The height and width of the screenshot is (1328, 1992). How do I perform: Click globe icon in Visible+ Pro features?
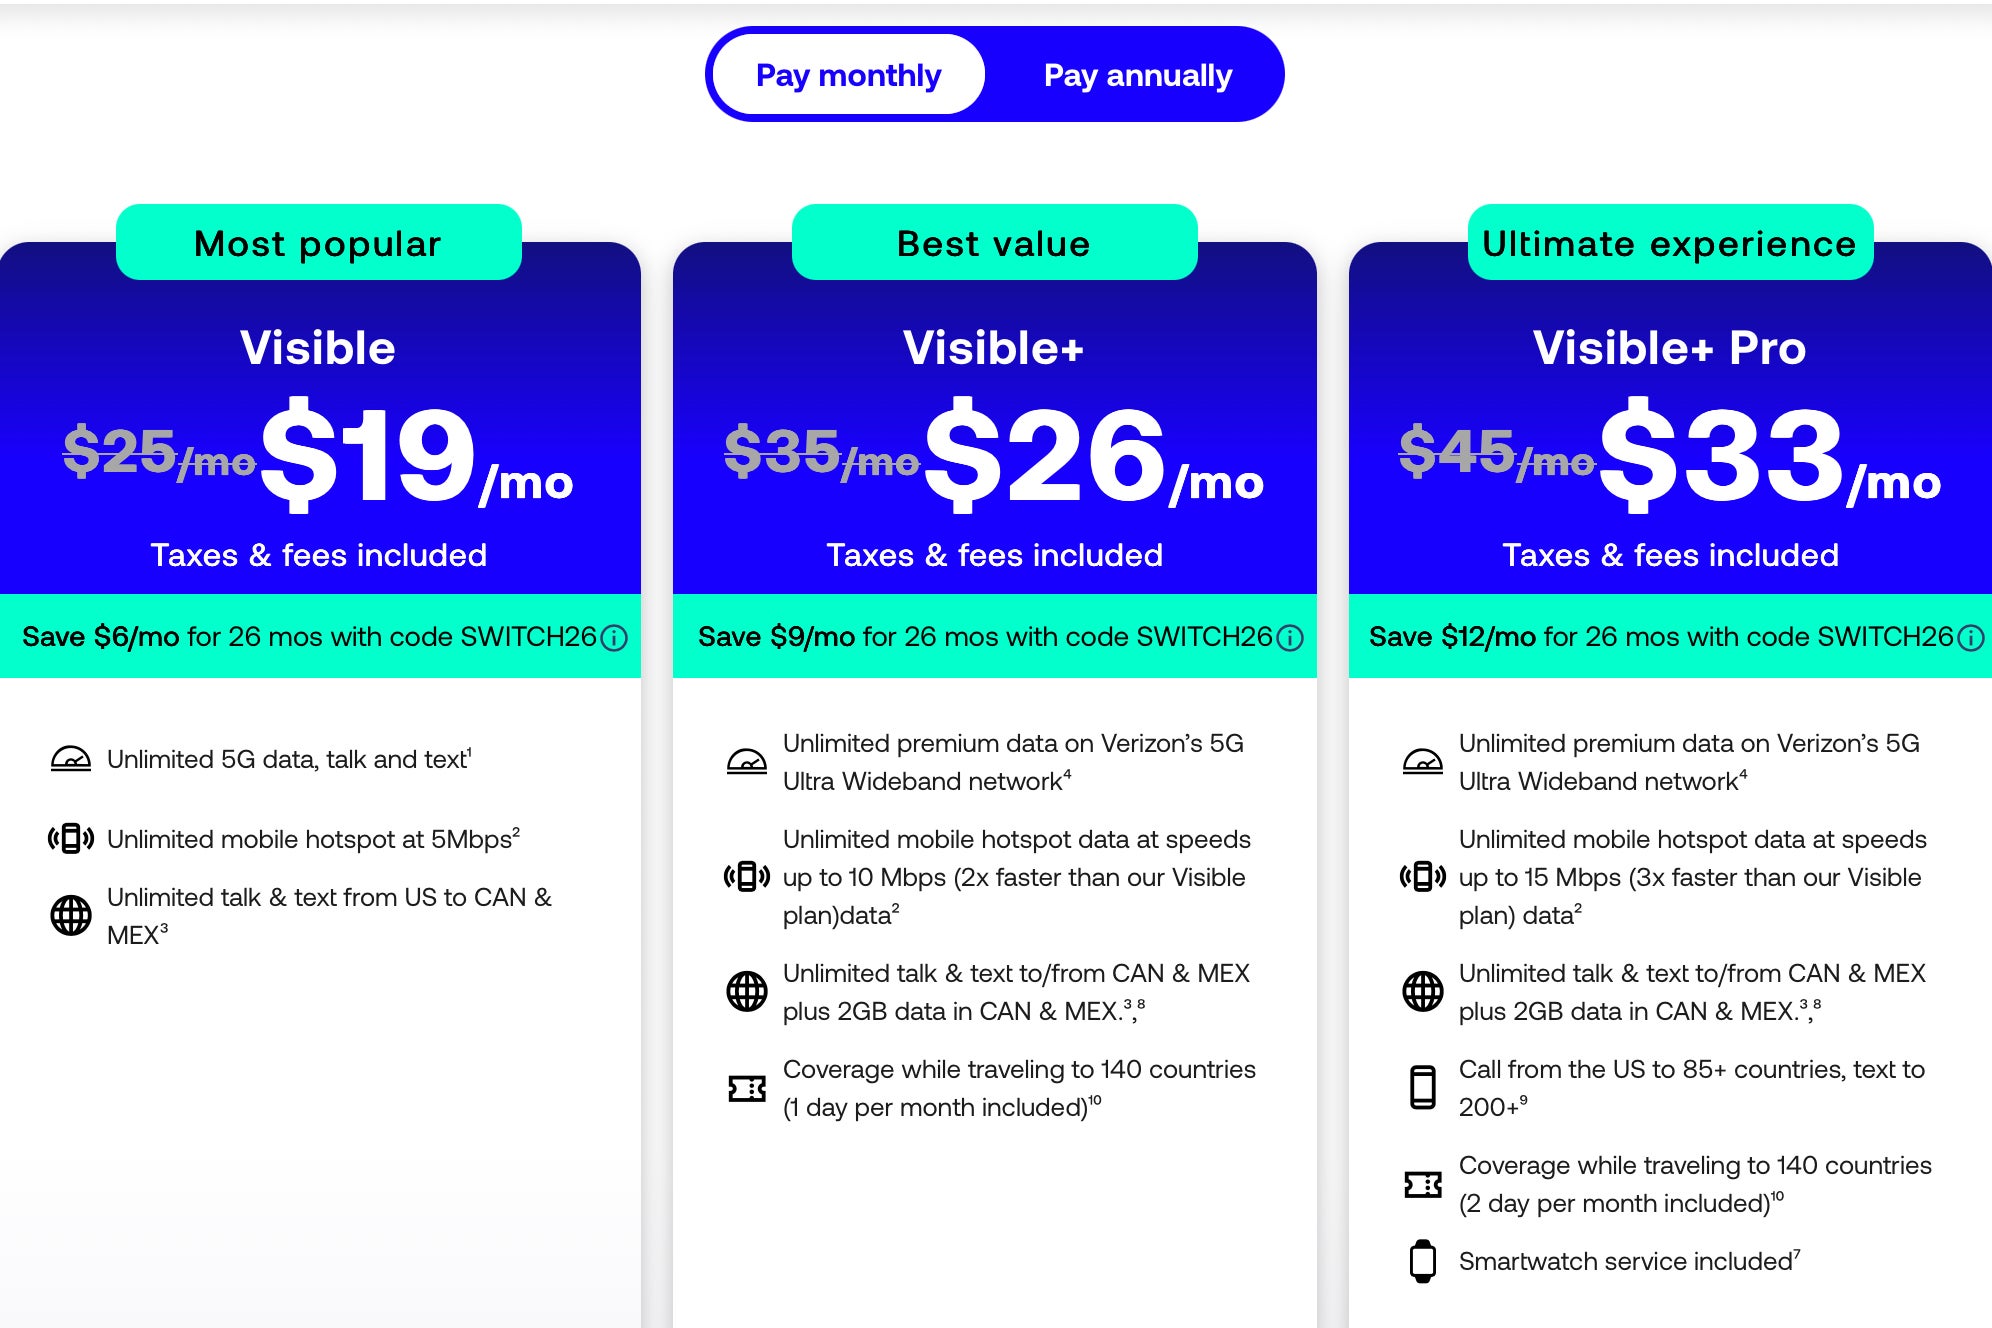pos(1422,992)
